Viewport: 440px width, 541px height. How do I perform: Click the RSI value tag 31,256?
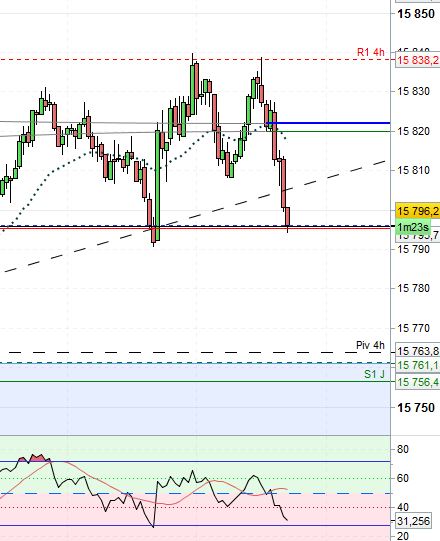(x=413, y=521)
